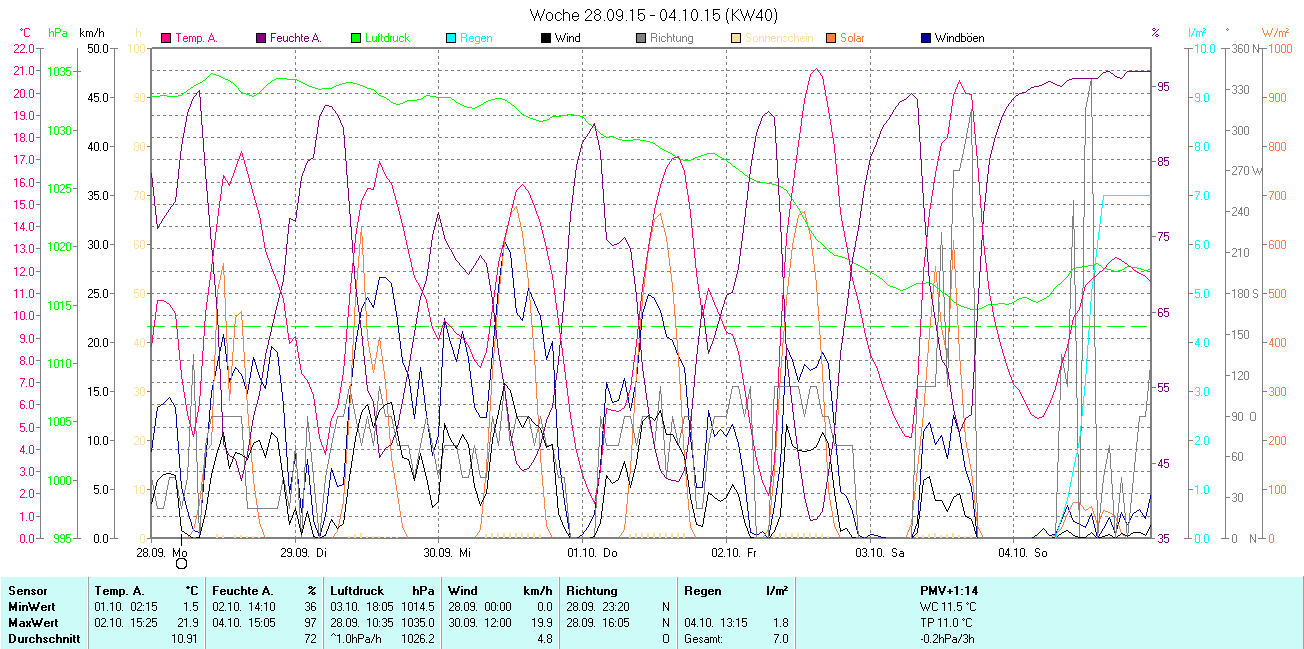Click the '-0.2hPa/3h' pressure tendency entry
Image resolution: width=1304 pixels, height=649 pixels.
(x=949, y=639)
